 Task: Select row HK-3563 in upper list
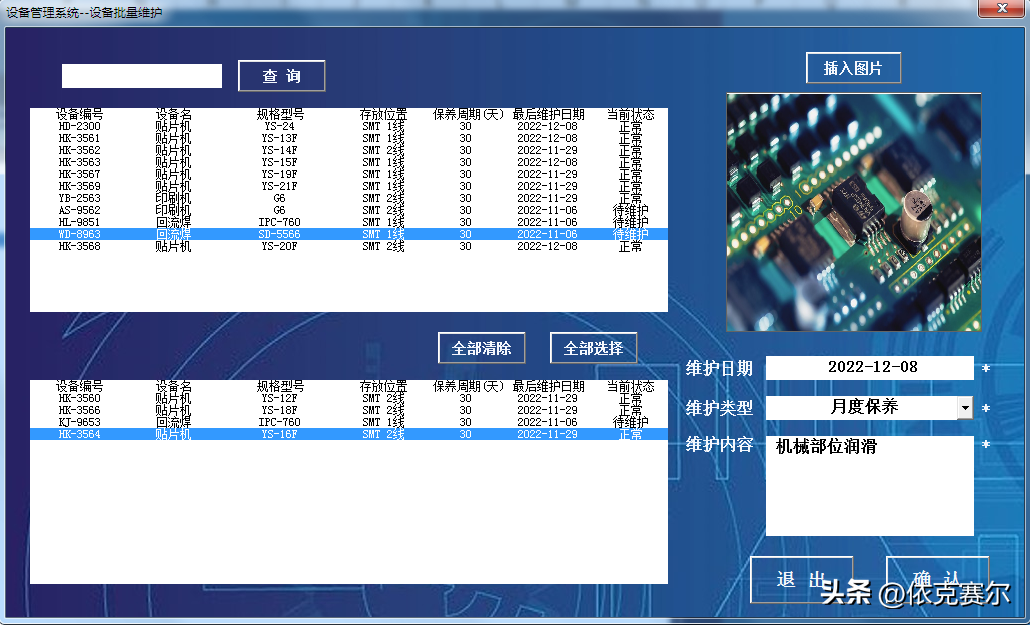[x=349, y=162]
